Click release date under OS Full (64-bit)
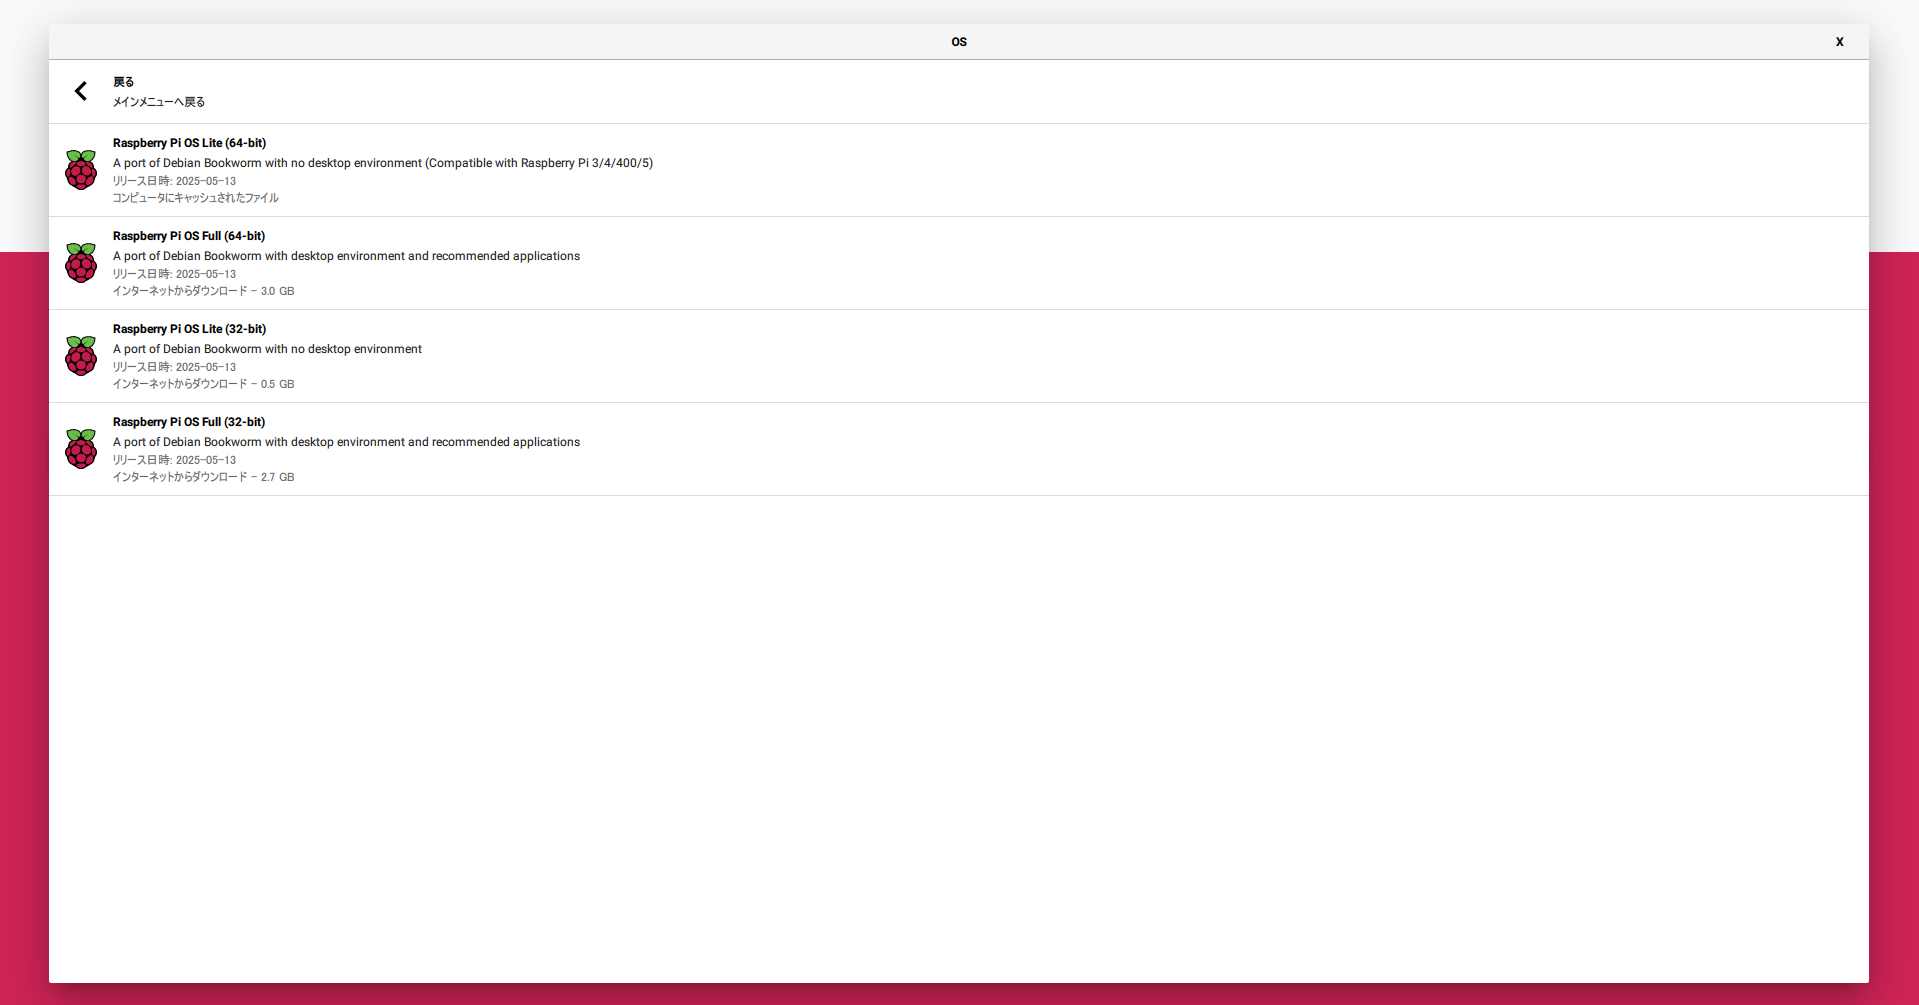1919x1005 pixels. [174, 274]
